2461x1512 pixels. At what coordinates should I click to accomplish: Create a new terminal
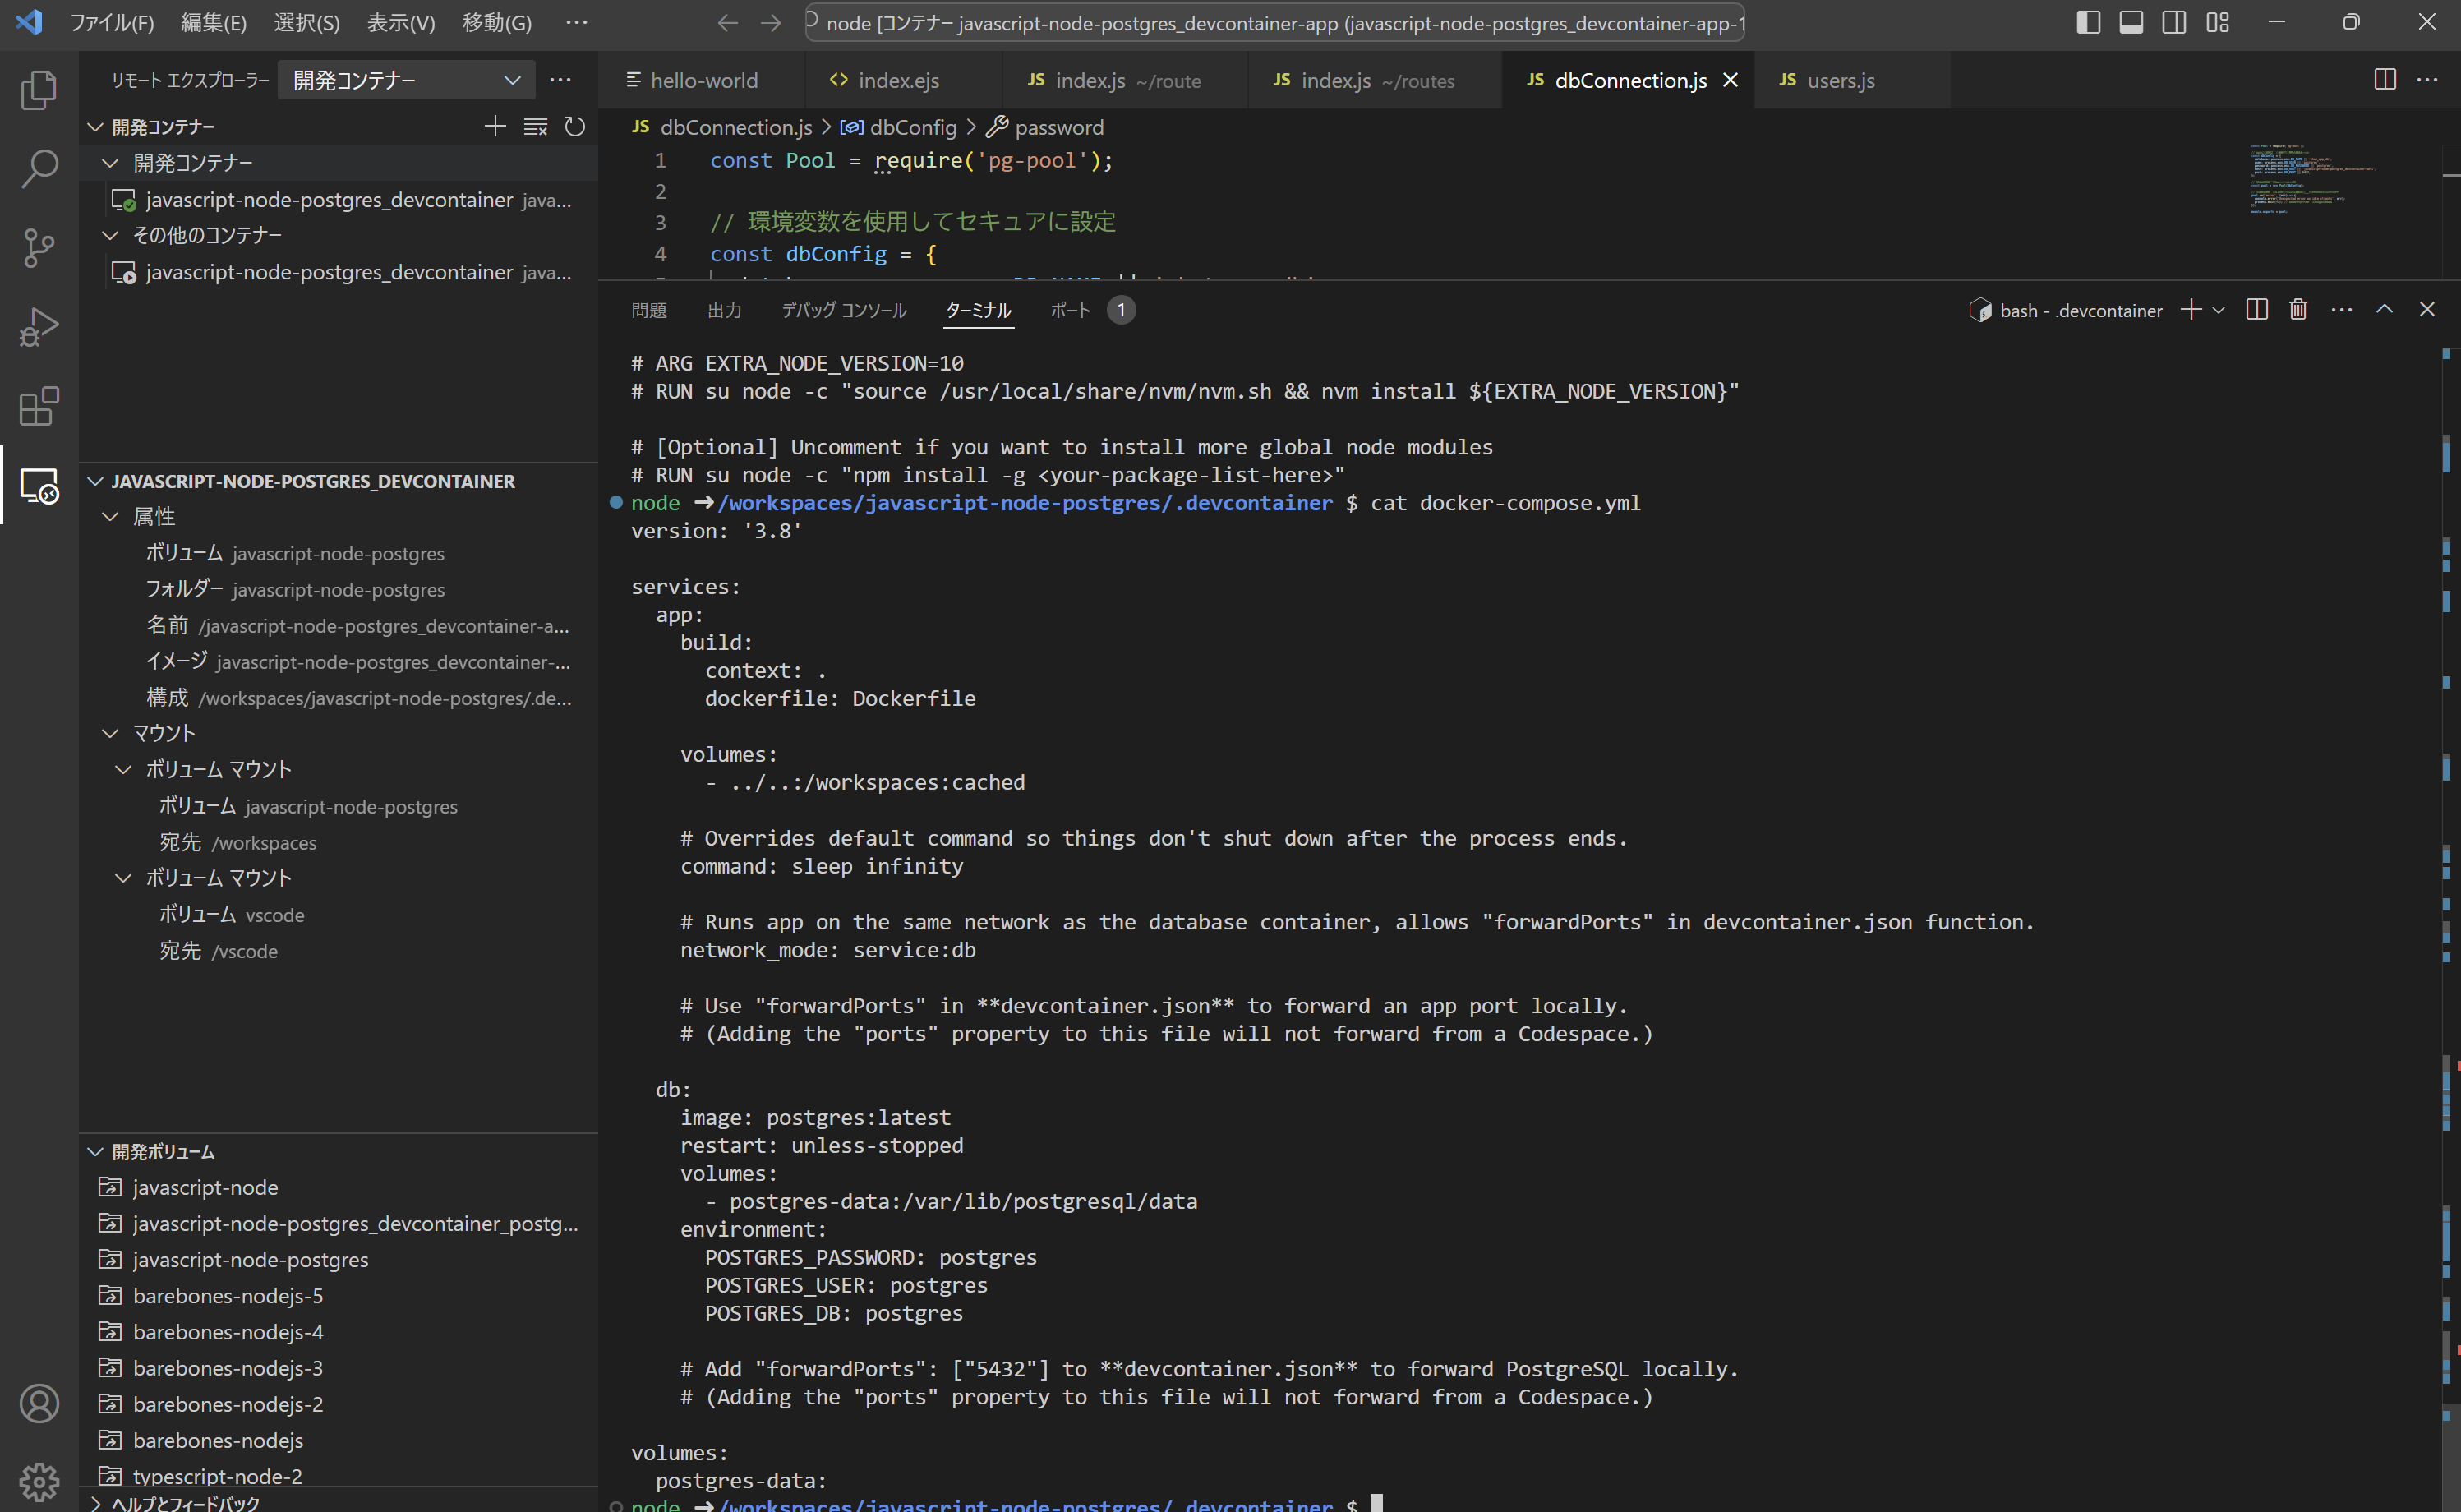pos(2191,310)
